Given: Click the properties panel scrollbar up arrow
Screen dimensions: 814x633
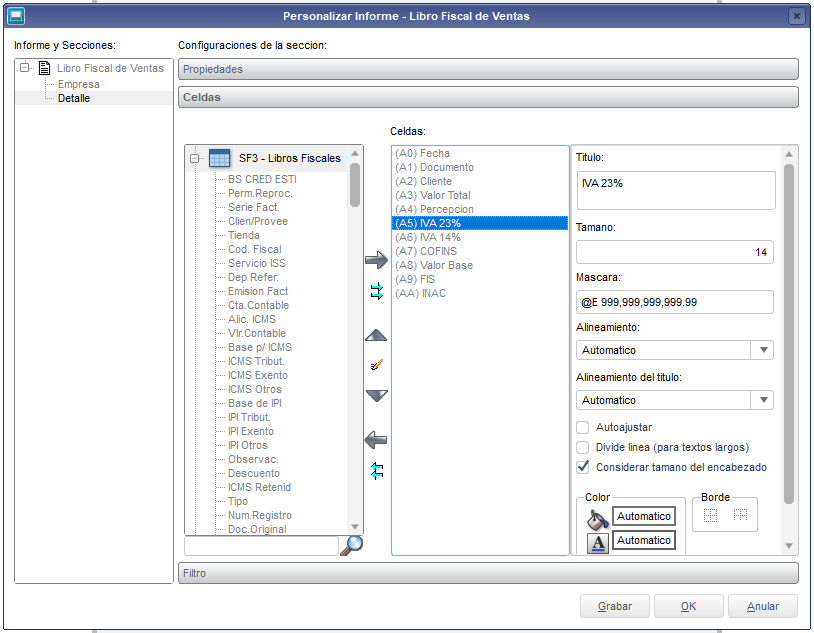Looking at the screenshot, I should (789, 154).
